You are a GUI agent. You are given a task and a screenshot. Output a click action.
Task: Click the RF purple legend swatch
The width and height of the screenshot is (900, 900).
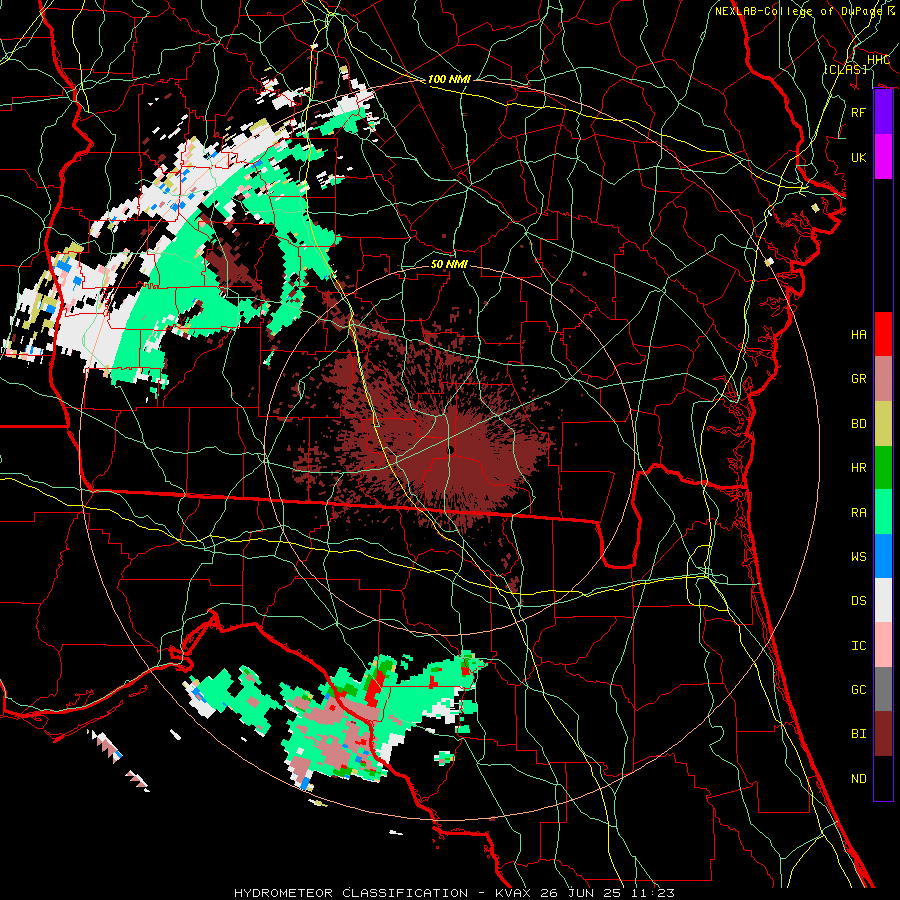[883, 112]
